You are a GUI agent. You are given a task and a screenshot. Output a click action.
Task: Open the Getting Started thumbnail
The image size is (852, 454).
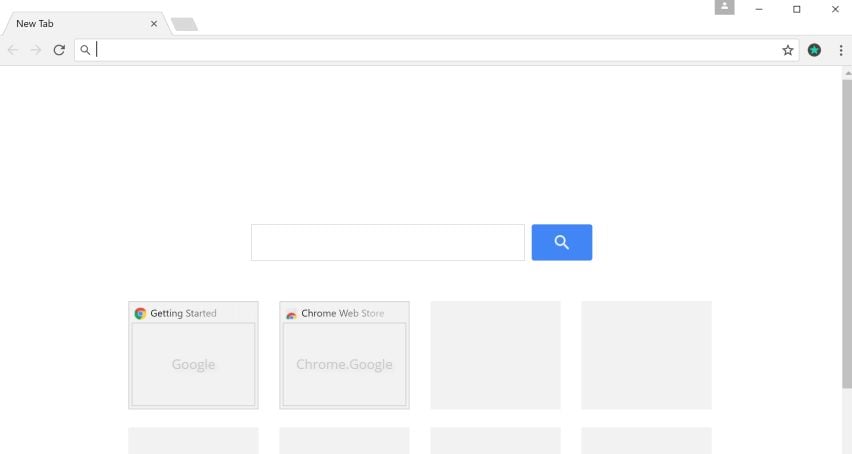tap(193, 364)
